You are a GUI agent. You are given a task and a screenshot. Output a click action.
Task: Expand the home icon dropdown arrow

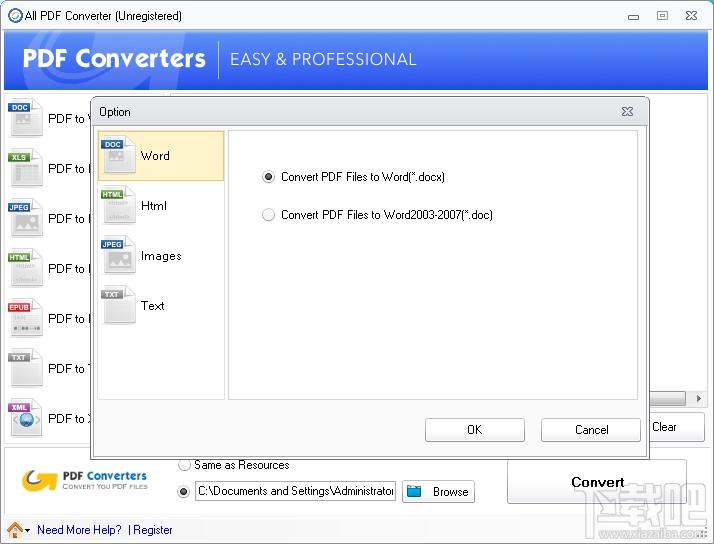(27, 531)
